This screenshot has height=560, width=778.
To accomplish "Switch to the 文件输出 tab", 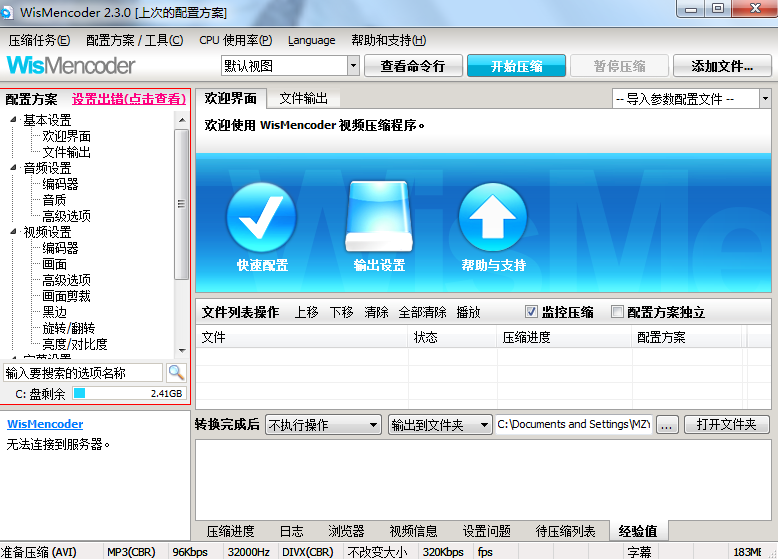I will point(304,98).
